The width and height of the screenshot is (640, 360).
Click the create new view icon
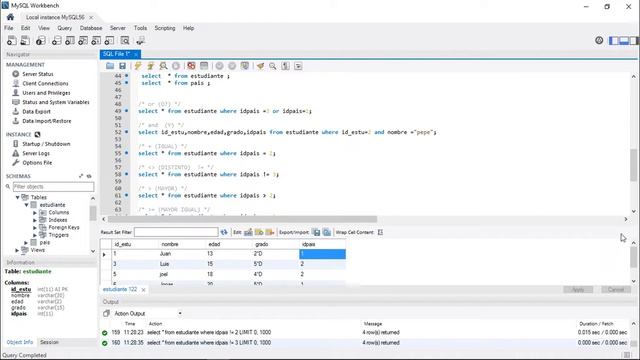click(83, 40)
